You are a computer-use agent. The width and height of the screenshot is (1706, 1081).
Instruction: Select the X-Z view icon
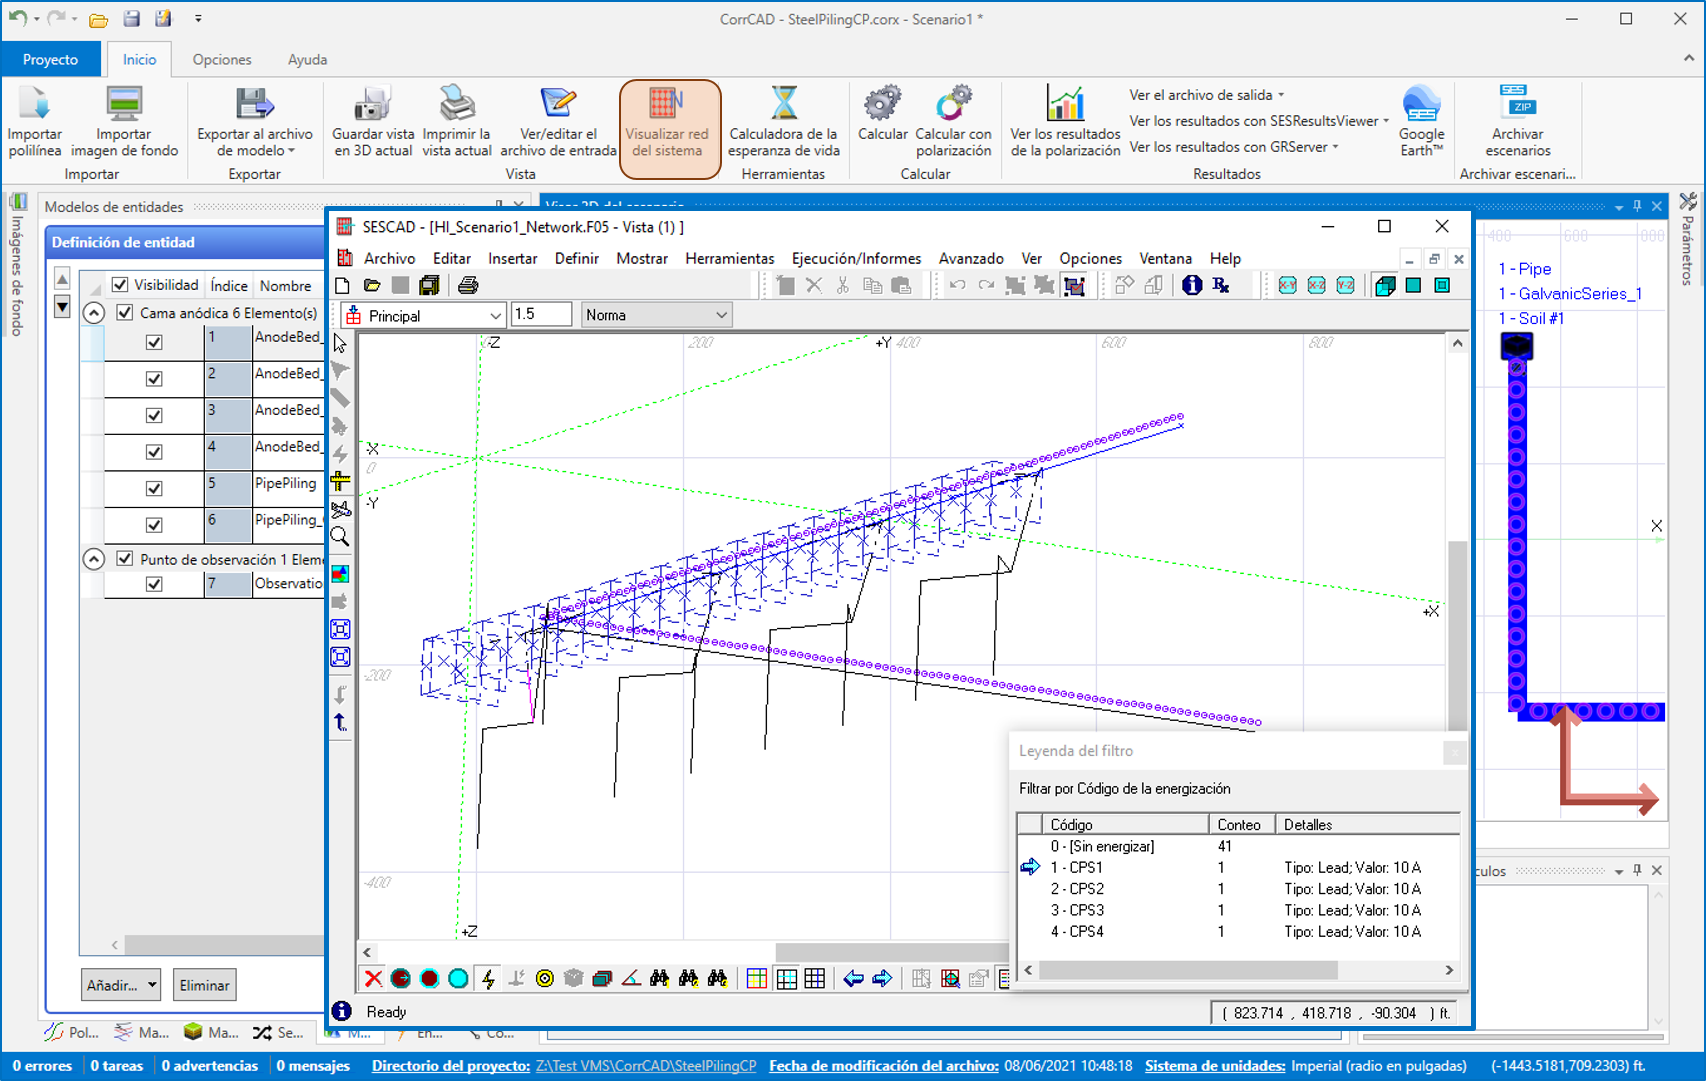click(x=1316, y=286)
